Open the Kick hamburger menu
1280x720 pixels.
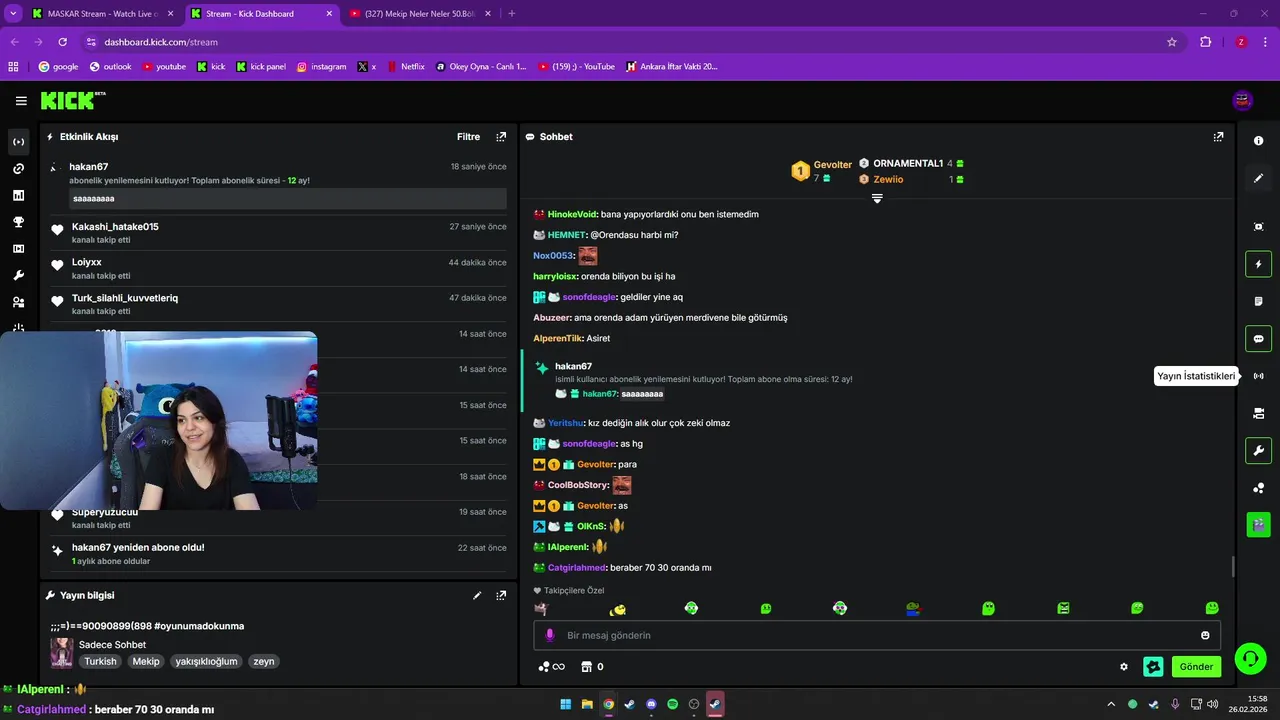click(21, 101)
